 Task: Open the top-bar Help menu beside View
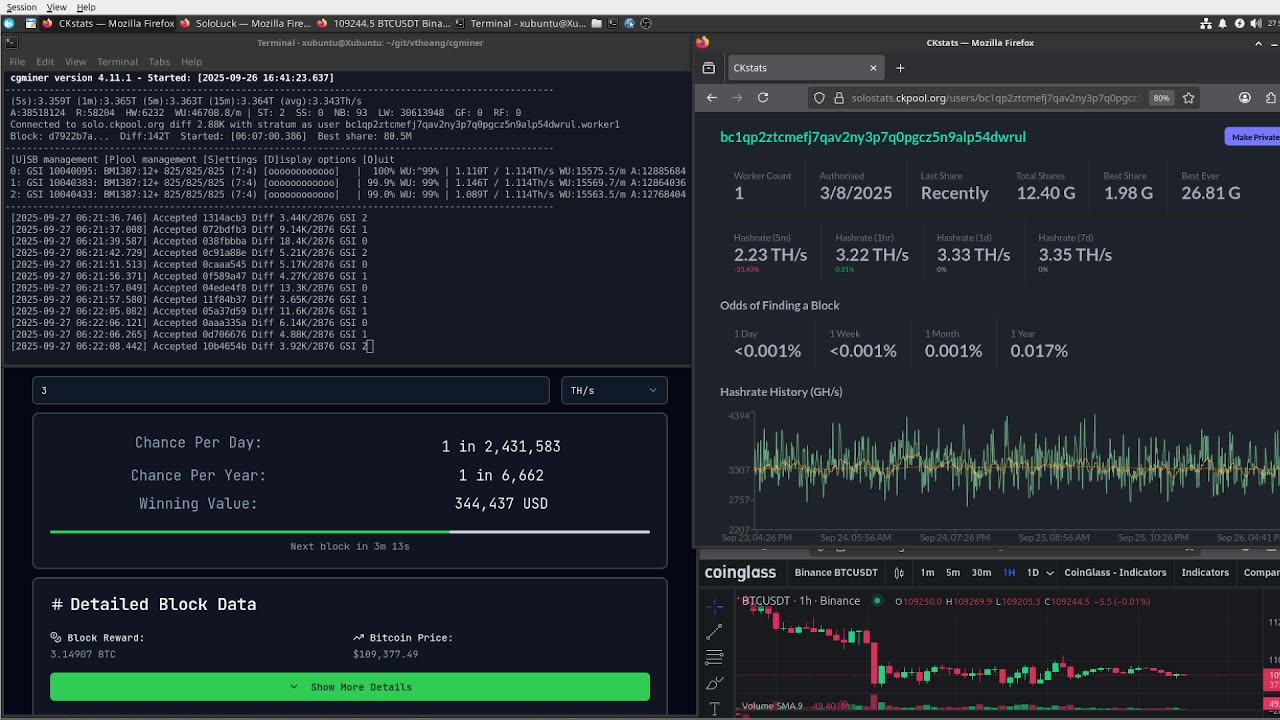[x=86, y=7]
